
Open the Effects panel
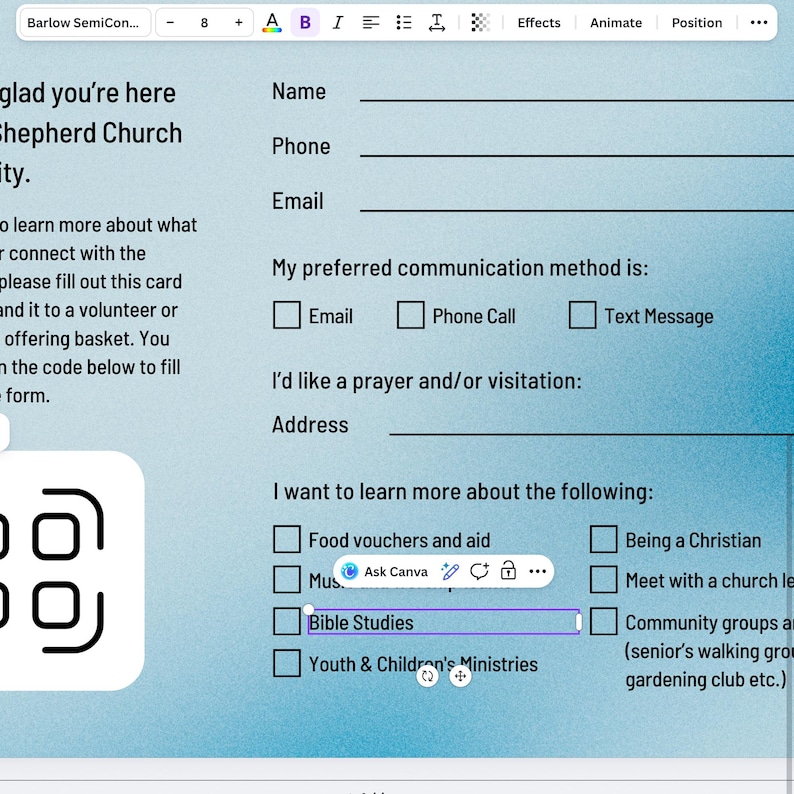(539, 23)
